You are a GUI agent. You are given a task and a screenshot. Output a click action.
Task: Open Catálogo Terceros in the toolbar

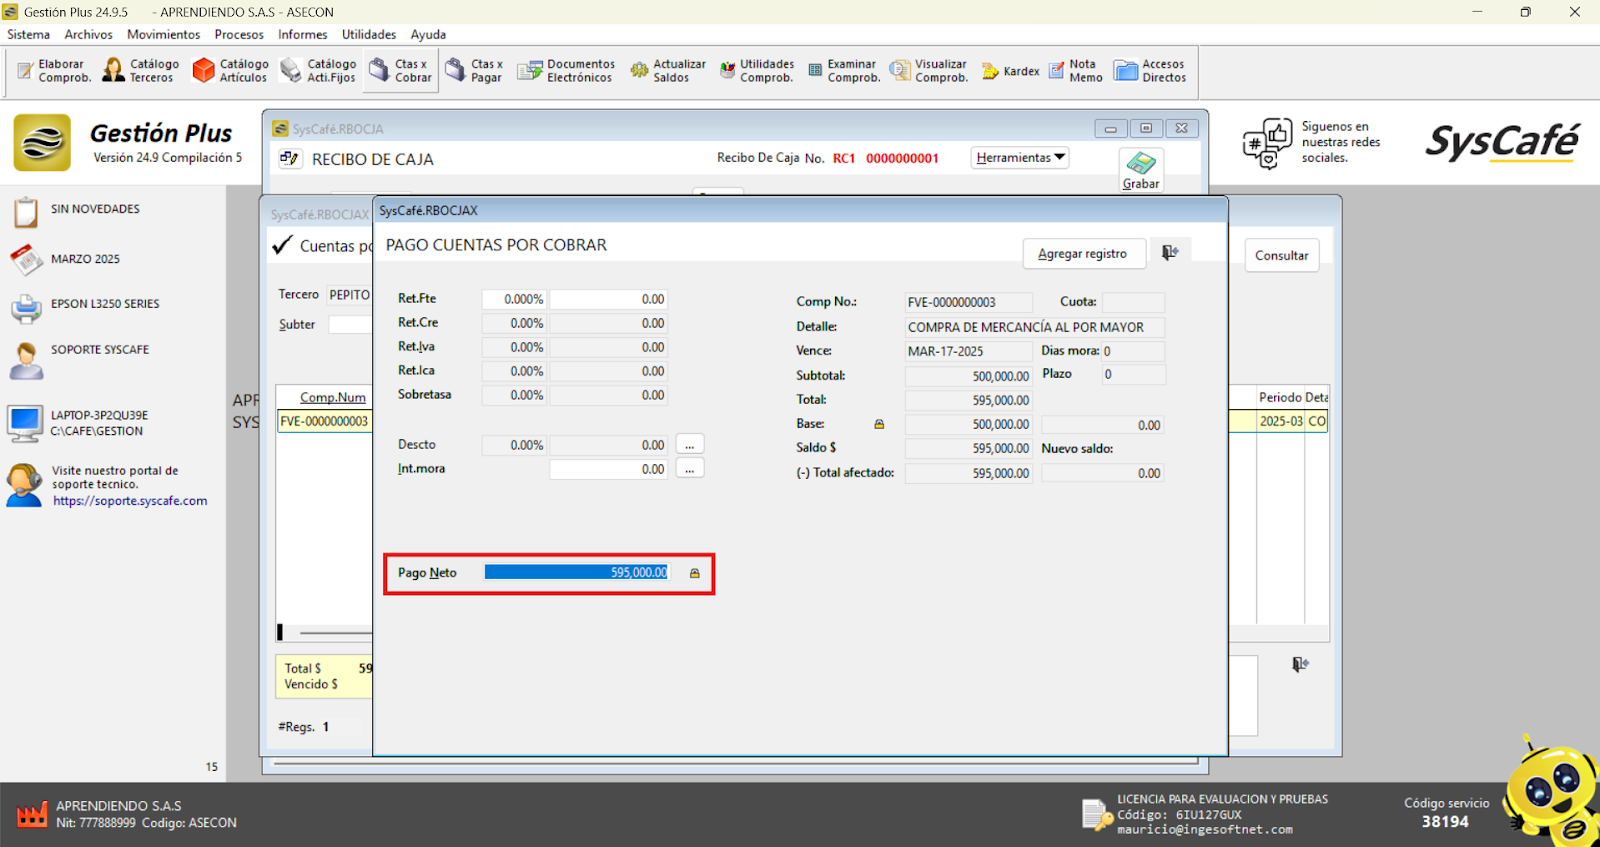pos(141,71)
